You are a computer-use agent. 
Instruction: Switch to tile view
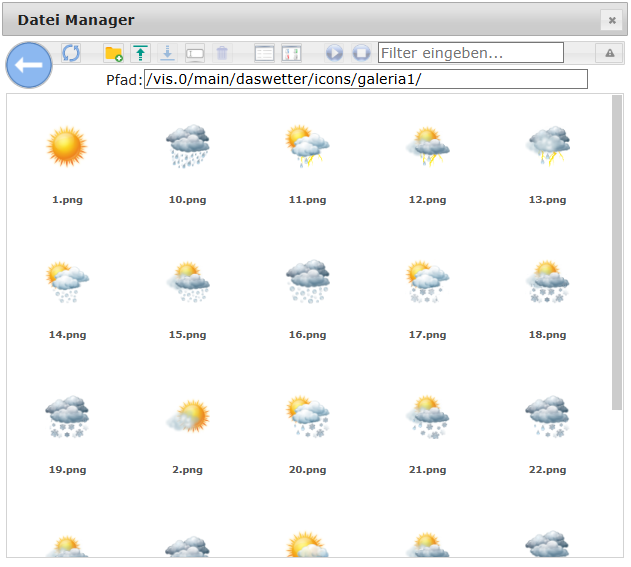pyautogui.click(x=291, y=53)
